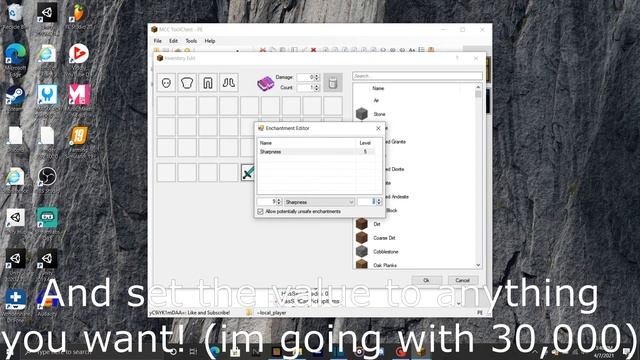Click the Ok button in Inventory Edit

click(427, 280)
